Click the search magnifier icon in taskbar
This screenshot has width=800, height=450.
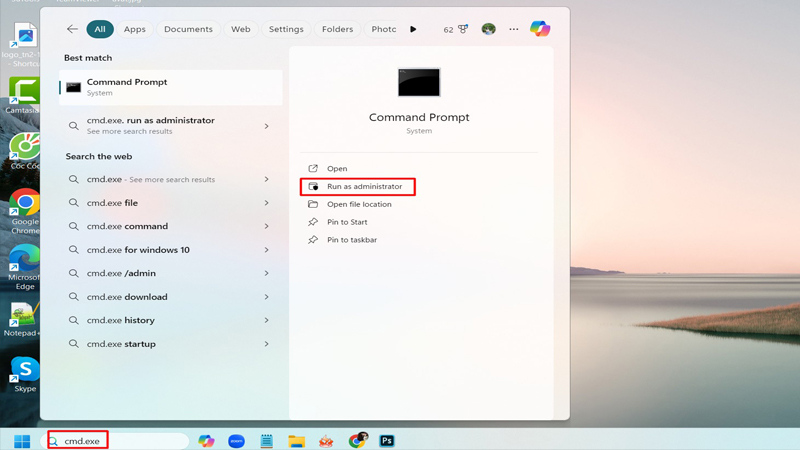53,441
